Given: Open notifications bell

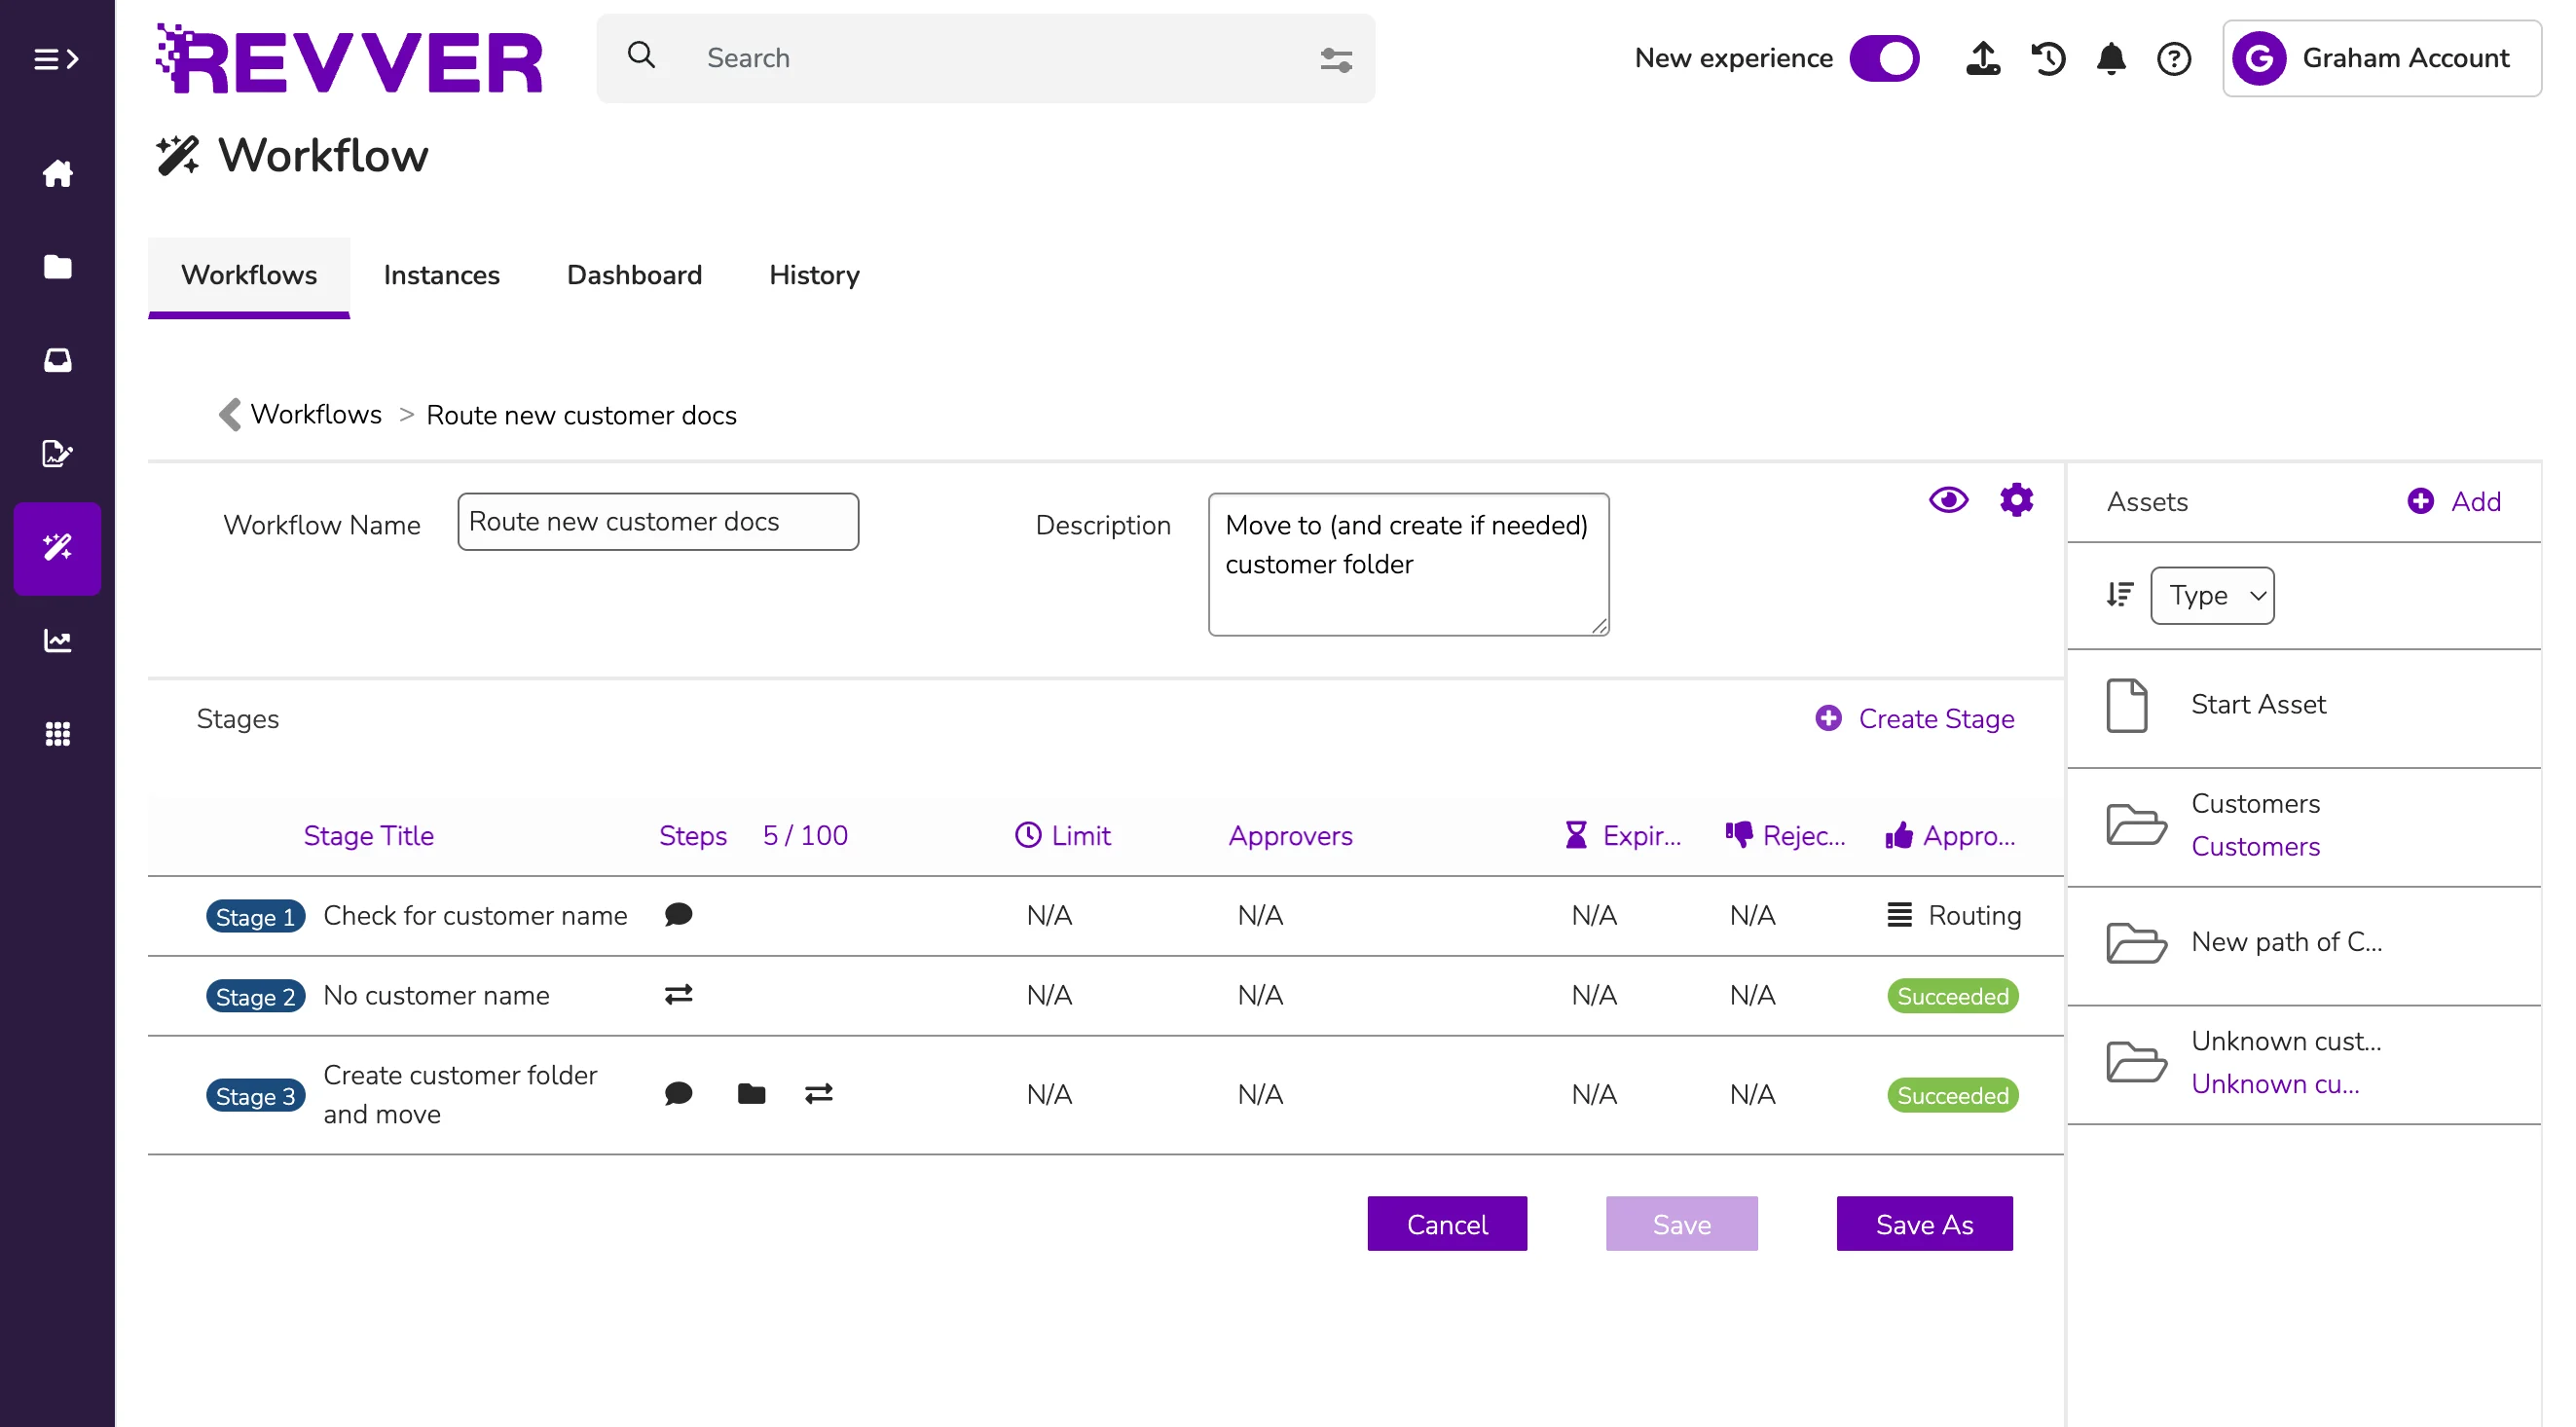Looking at the screenshot, I should (2111, 58).
